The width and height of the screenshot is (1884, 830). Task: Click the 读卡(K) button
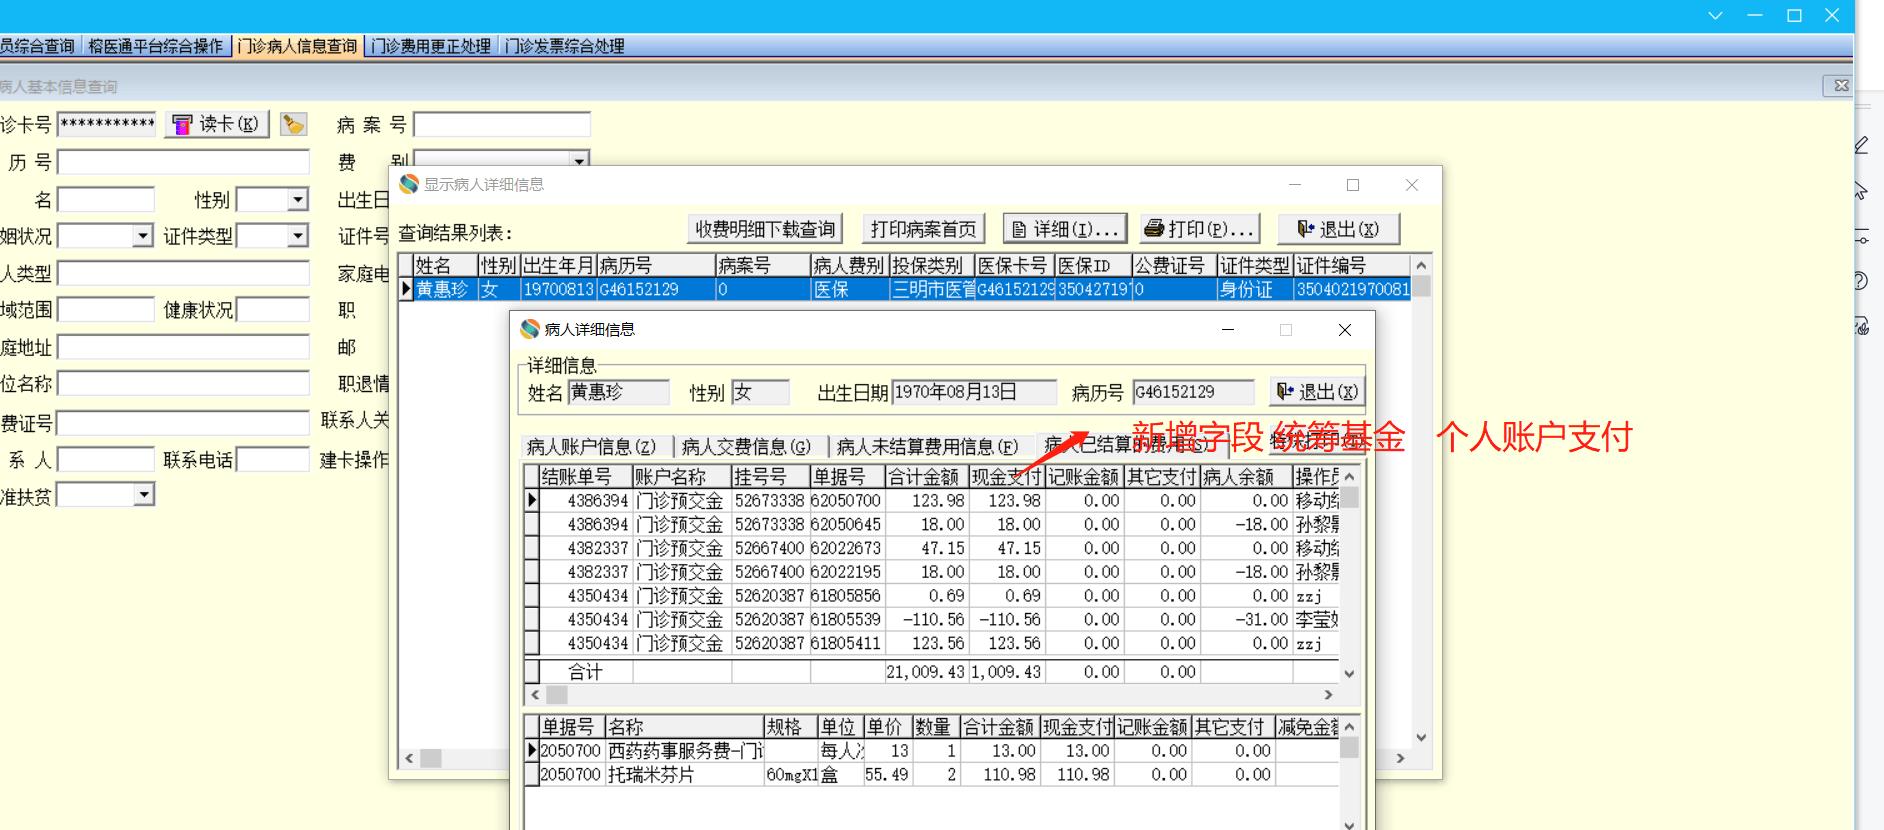coord(217,124)
